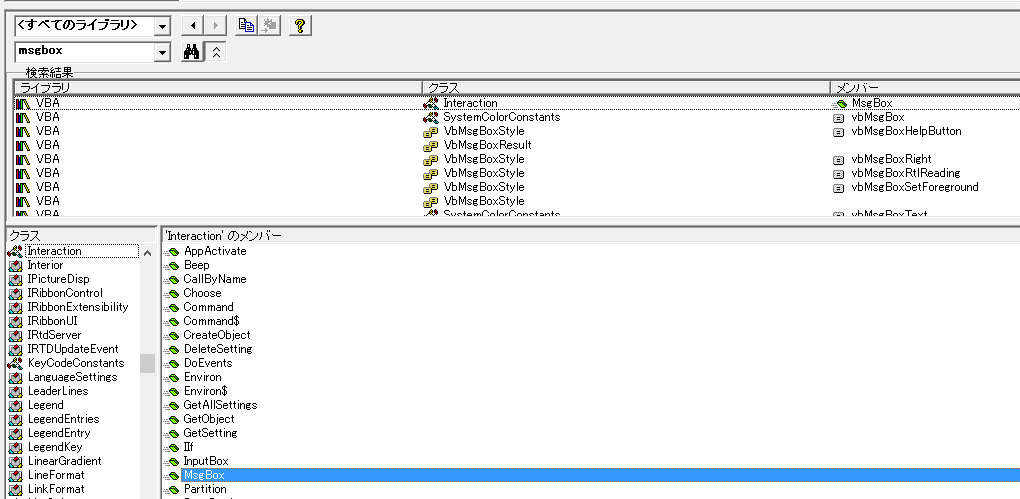The width and height of the screenshot is (1020, 499).
Task: Hide search results with the double-chevron button
Action: [216, 52]
